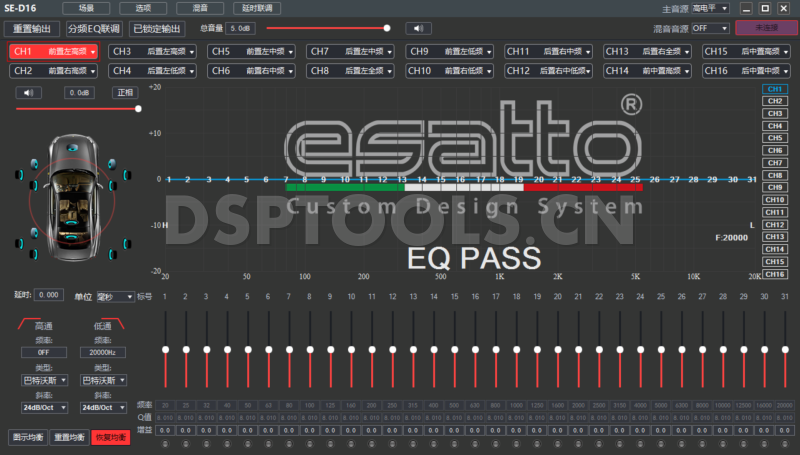Click the 重置输出 reset output button

(x=32, y=29)
